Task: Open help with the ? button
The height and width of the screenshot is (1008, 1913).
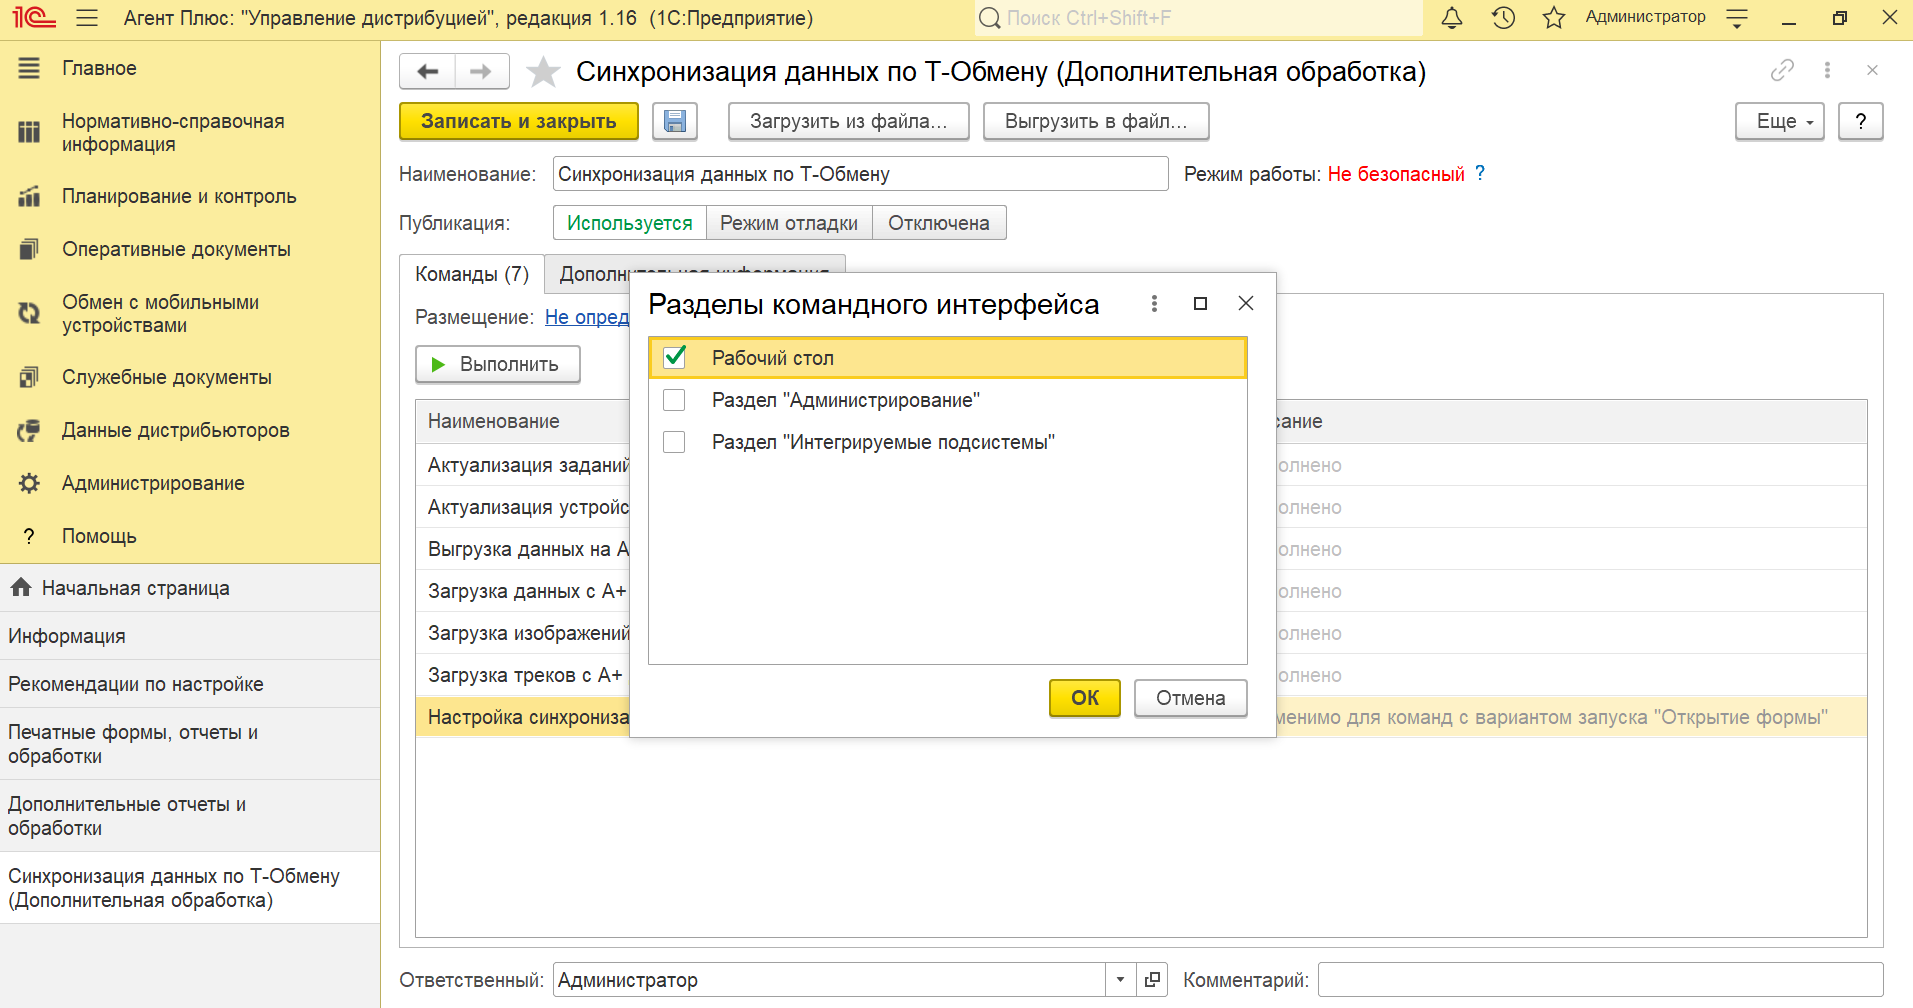Action: pyautogui.click(x=1860, y=121)
